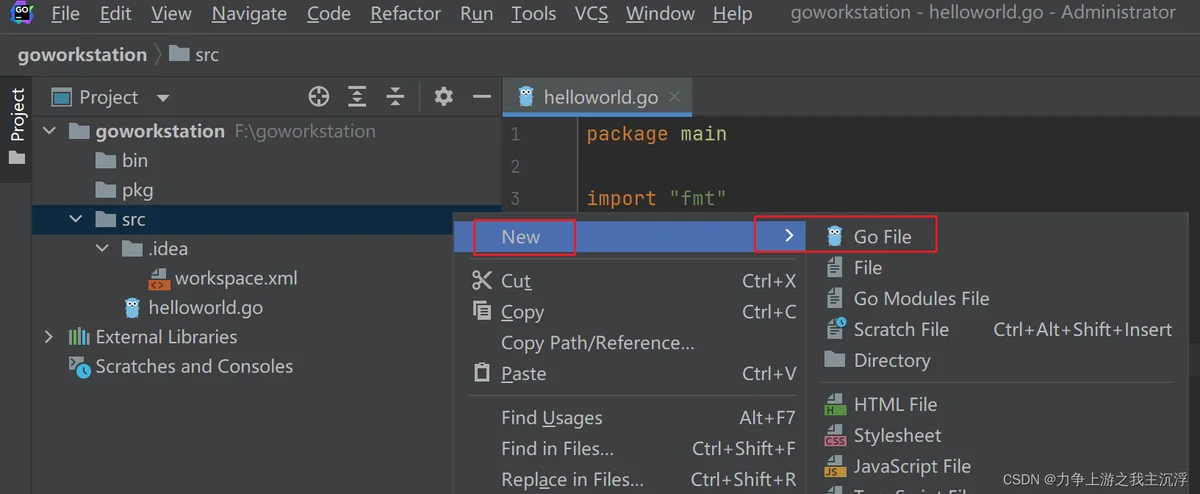
Task: Open the View menu
Action: pyautogui.click(x=172, y=14)
